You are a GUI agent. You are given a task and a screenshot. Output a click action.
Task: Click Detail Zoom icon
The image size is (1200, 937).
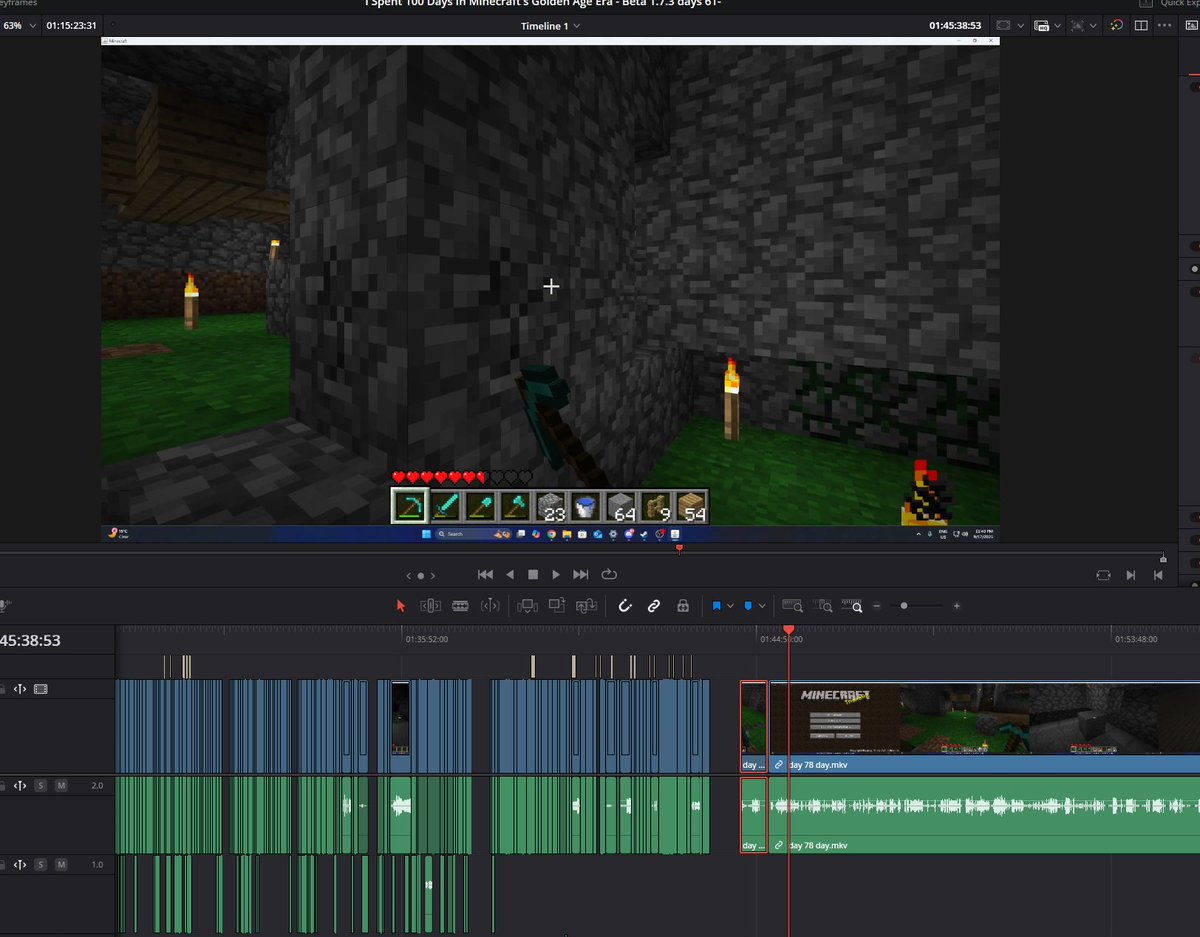point(824,606)
